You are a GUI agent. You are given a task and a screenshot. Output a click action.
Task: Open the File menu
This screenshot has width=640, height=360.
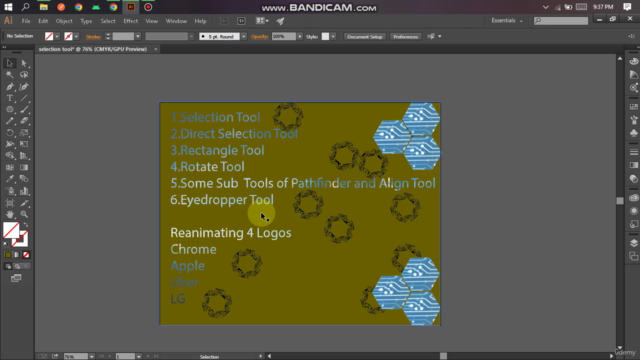tap(26, 21)
